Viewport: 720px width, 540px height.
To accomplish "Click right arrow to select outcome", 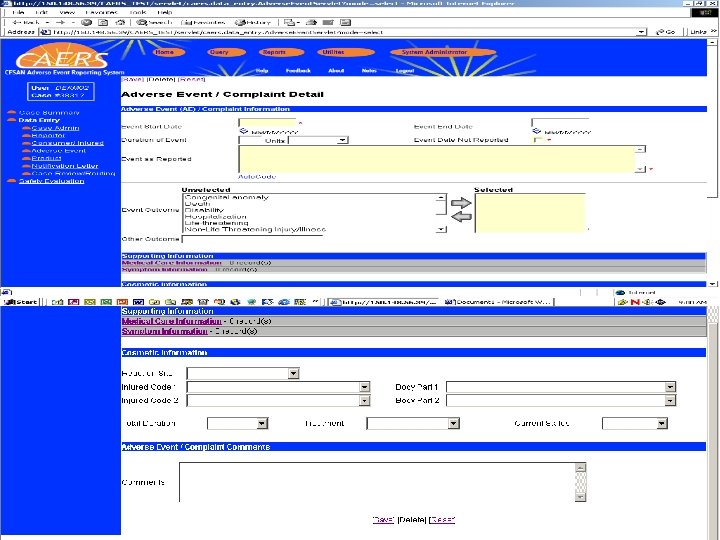I will click(x=461, y=202).
